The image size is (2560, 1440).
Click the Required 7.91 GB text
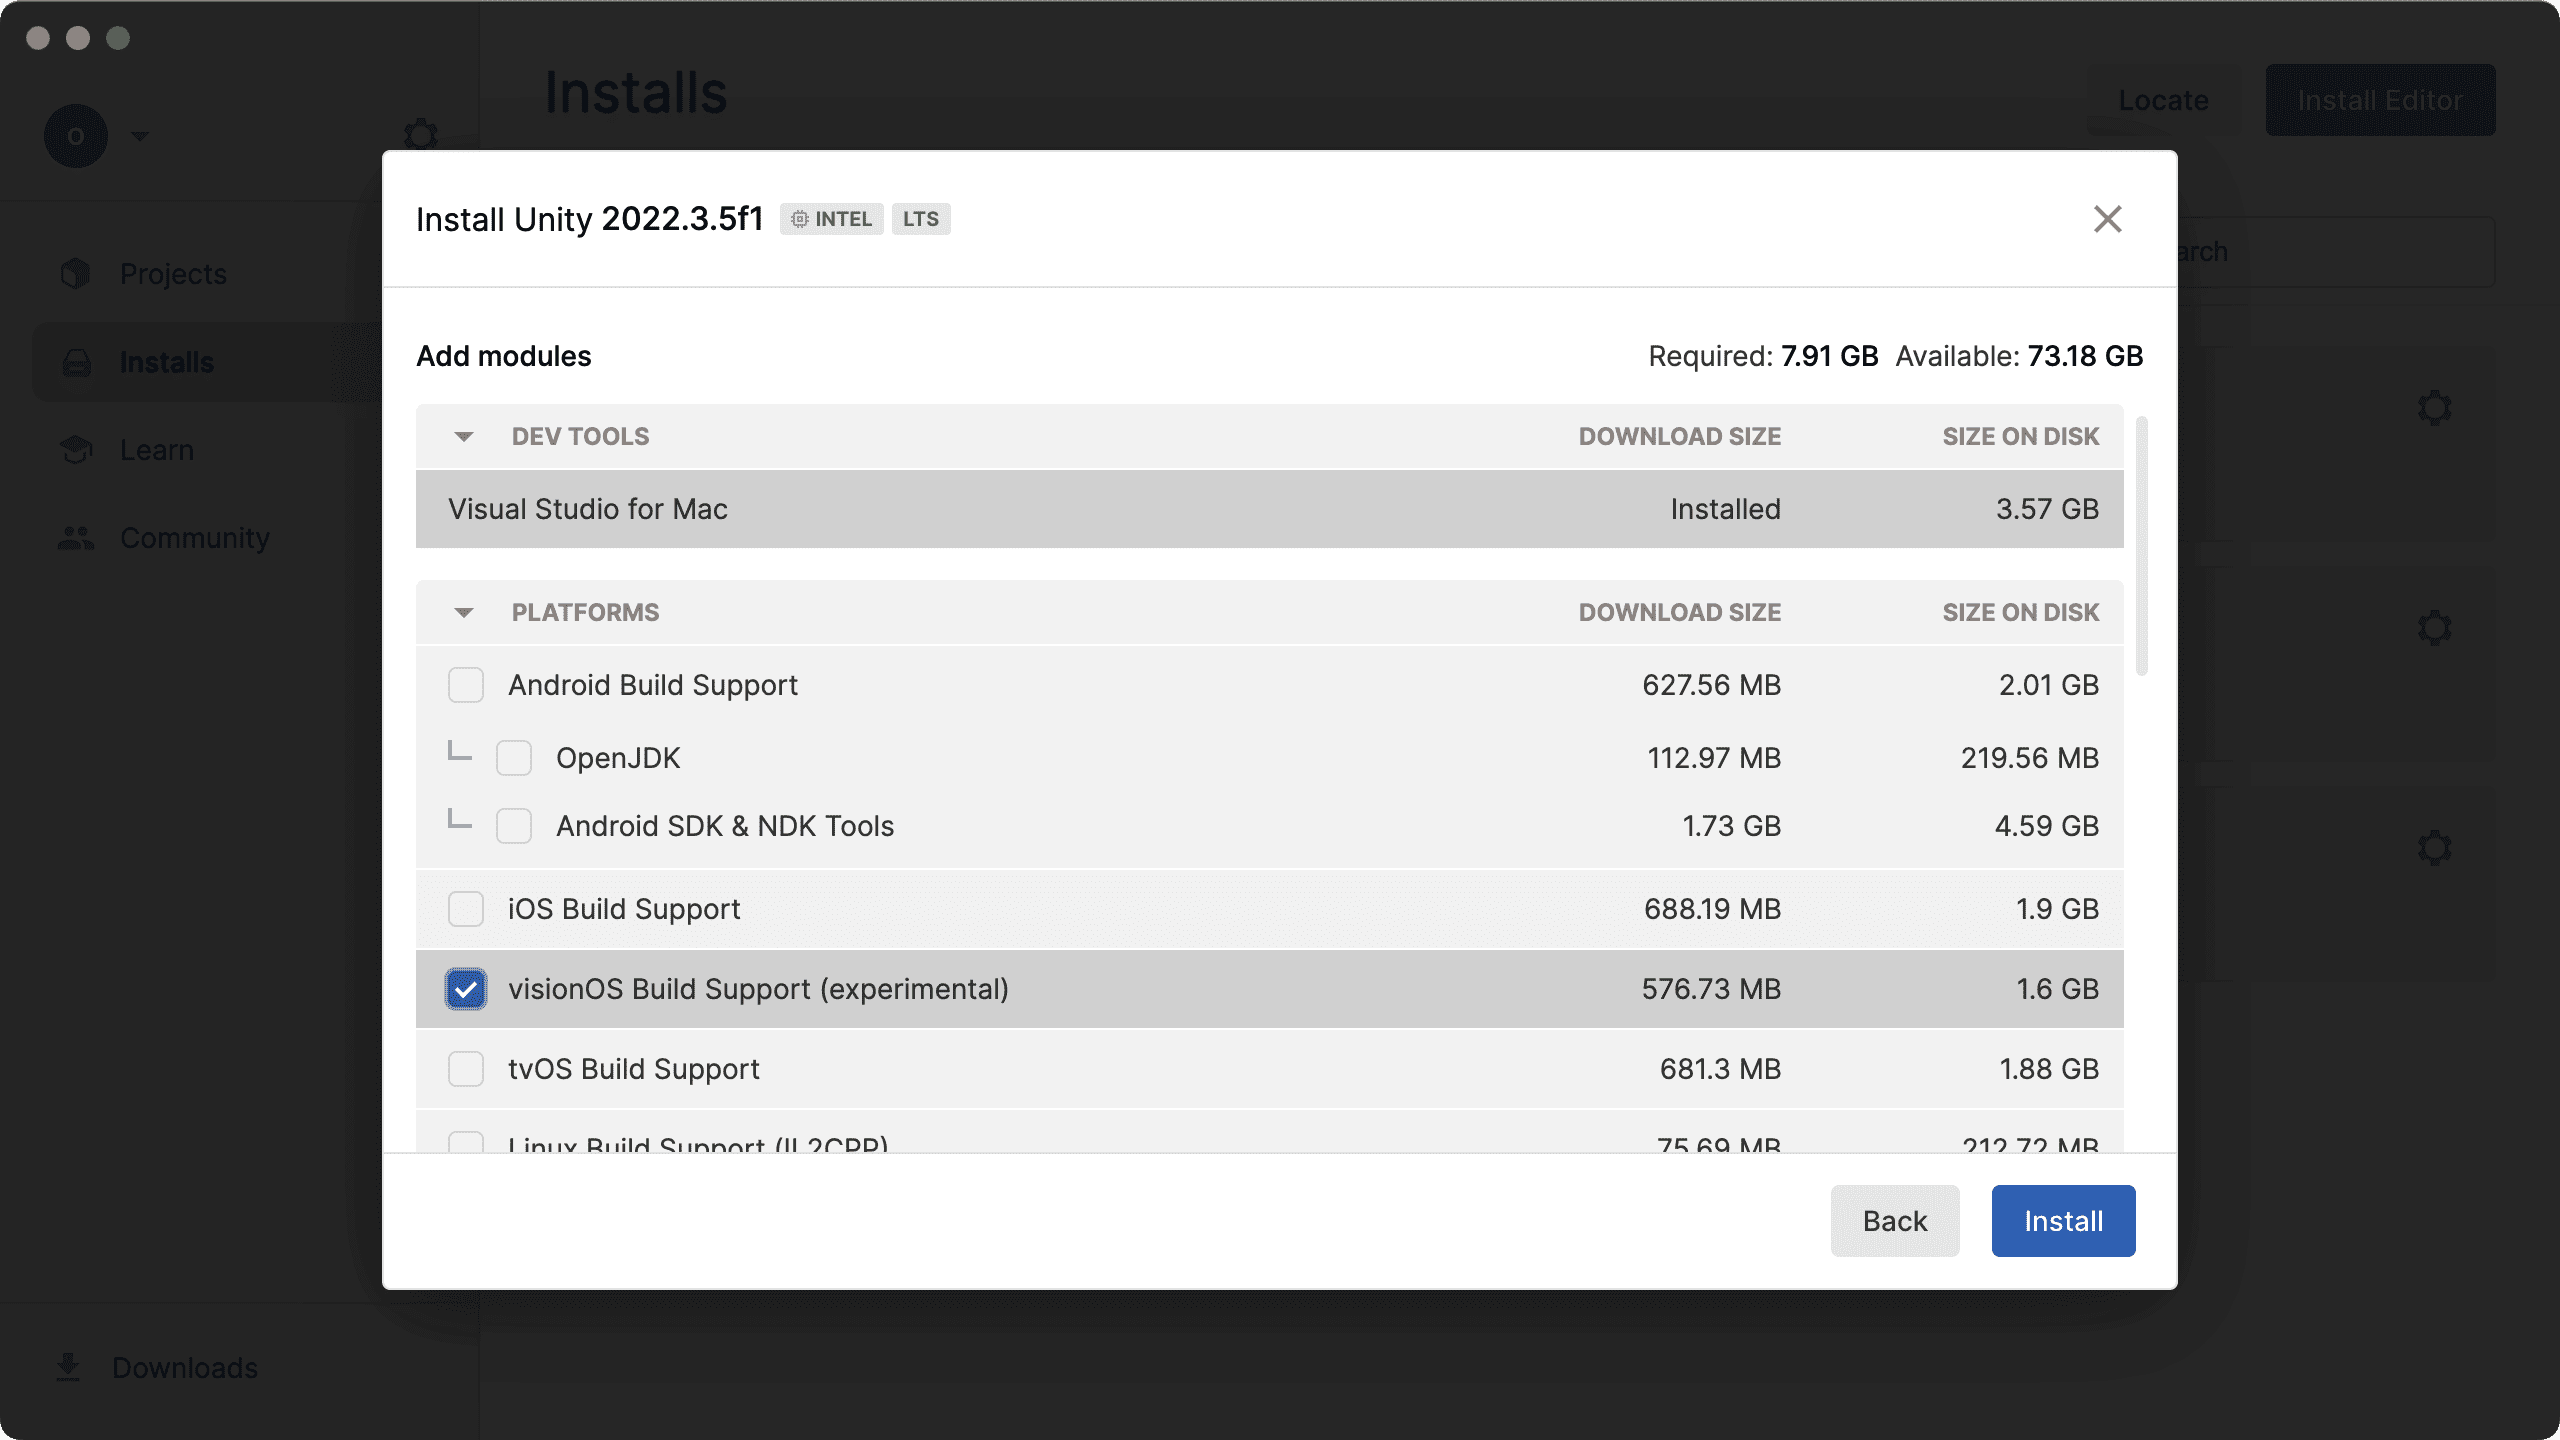click(1763, 356)
